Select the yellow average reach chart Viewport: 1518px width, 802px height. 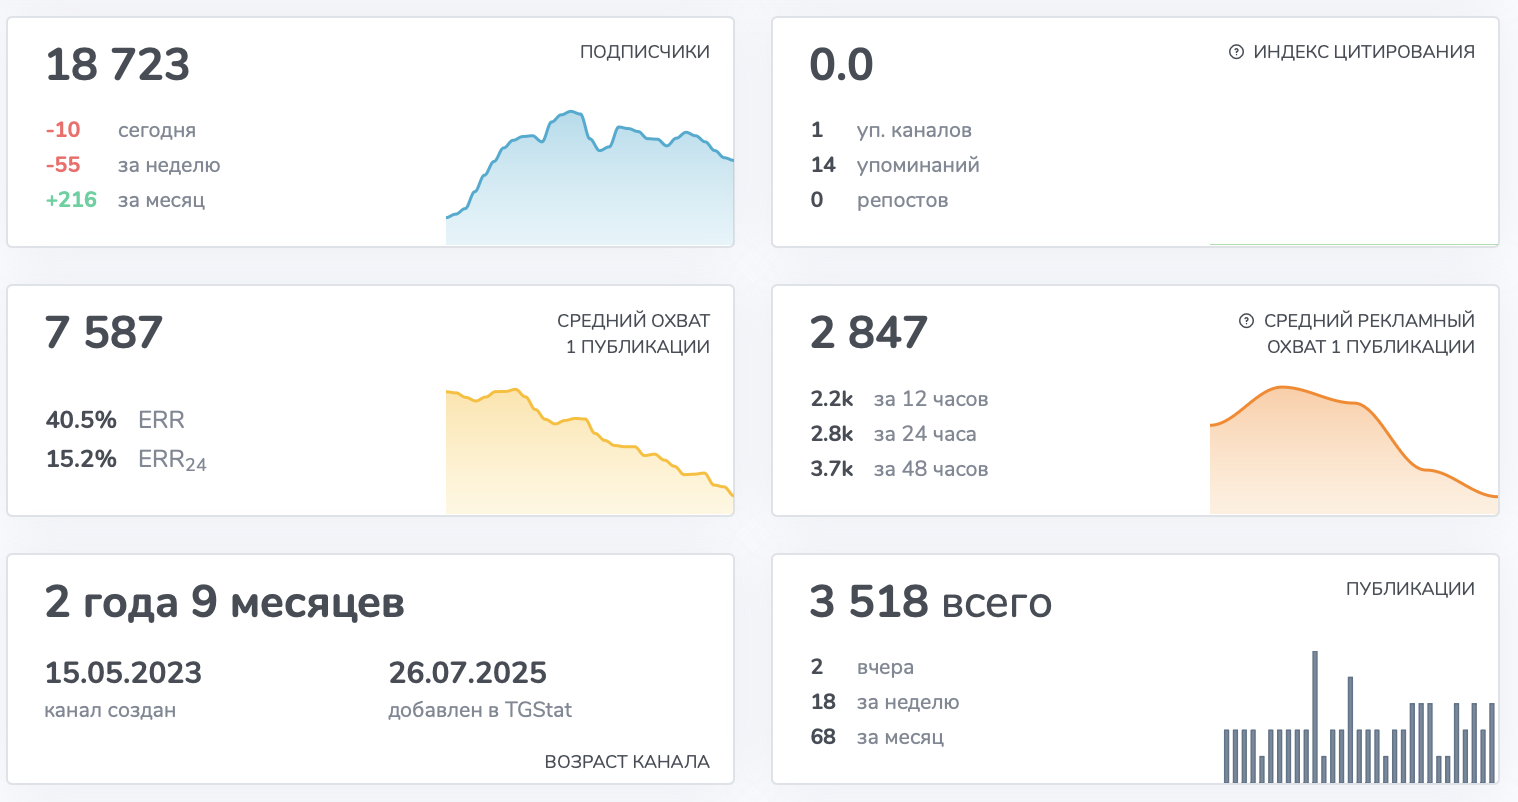click(x=589, y=450)
